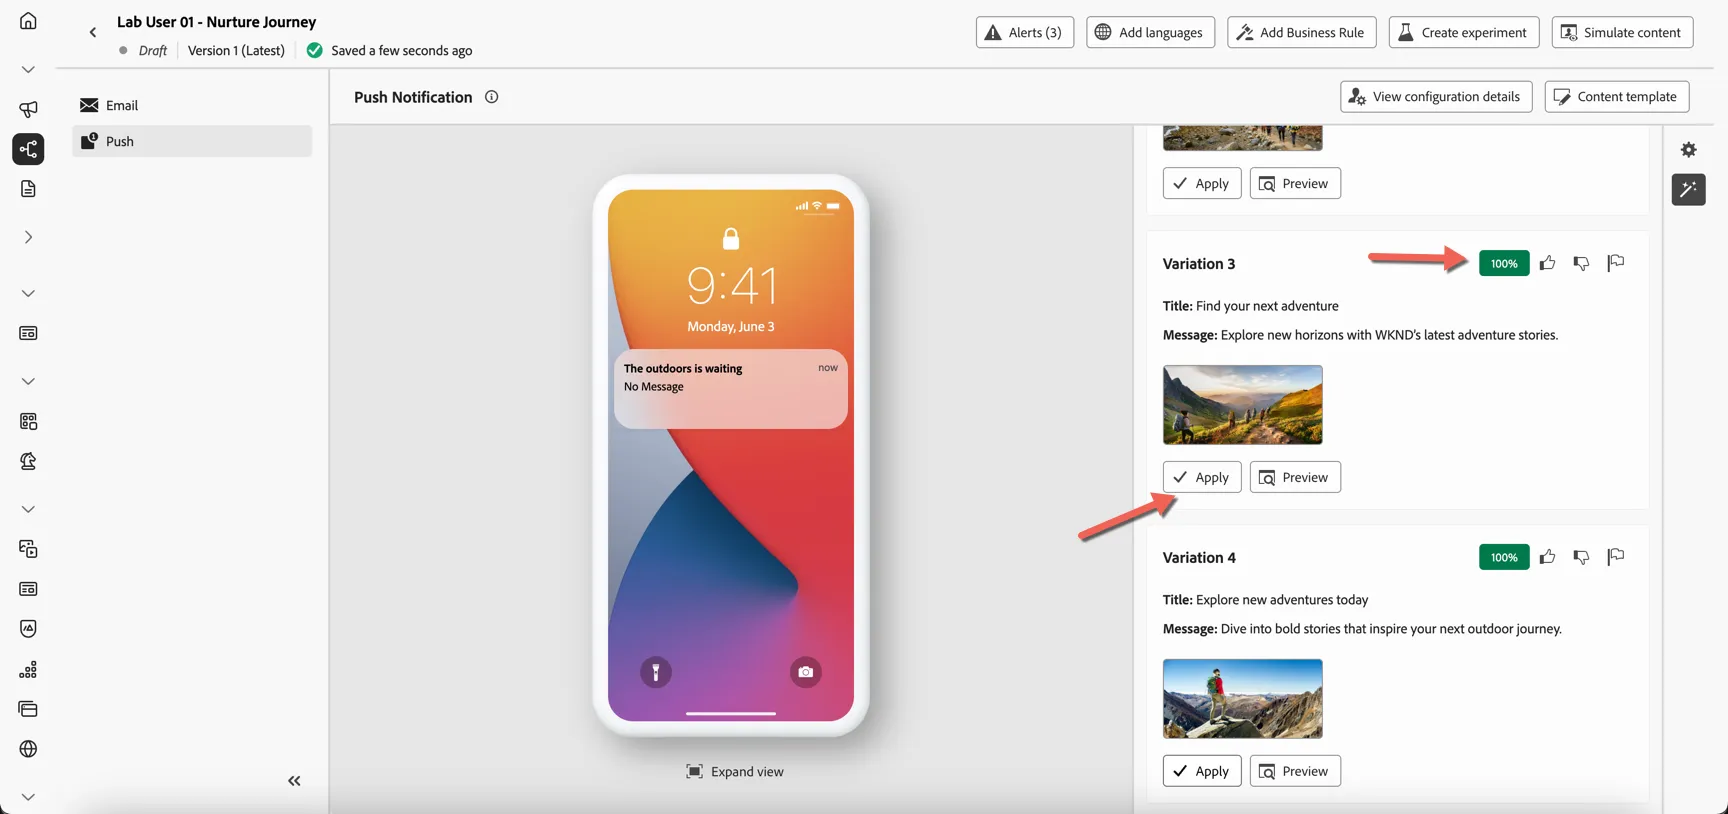This screenshot has height=814, width=1728.
Task: Expand the bottom-most sidebar chevron
Action: tap(28, 797)
